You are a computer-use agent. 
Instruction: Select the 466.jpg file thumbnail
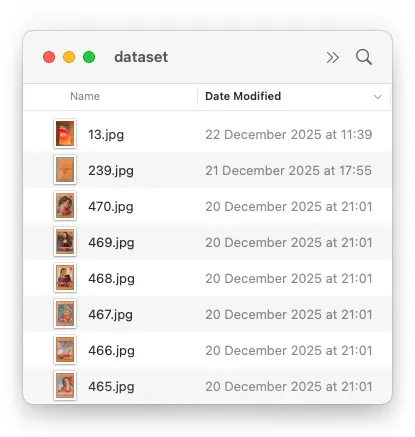[x=65, y=350]
